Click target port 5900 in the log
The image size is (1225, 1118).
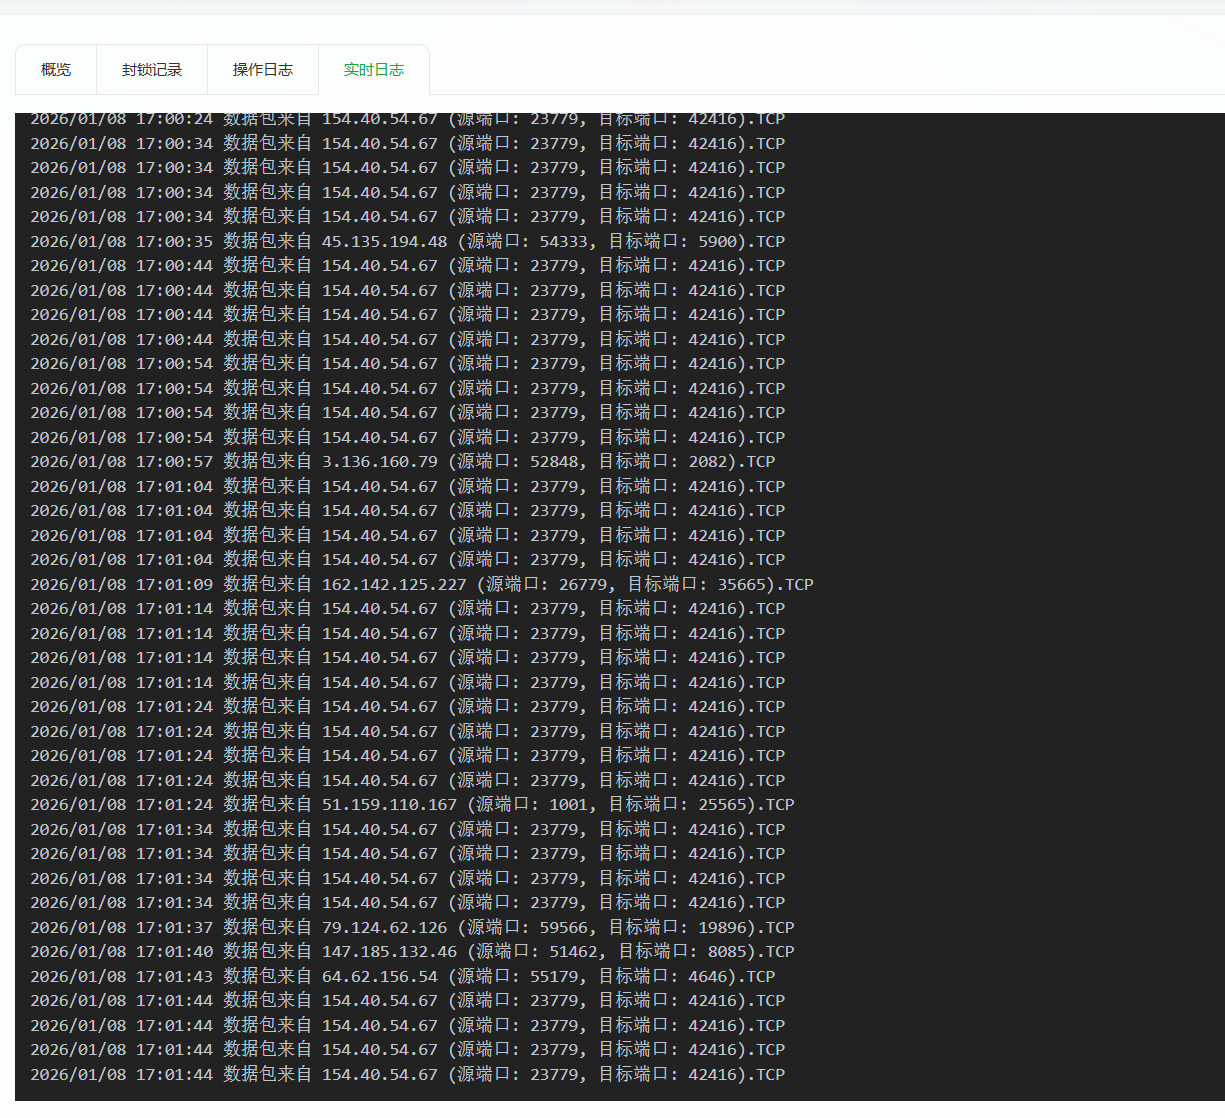[x=717, y=242]
